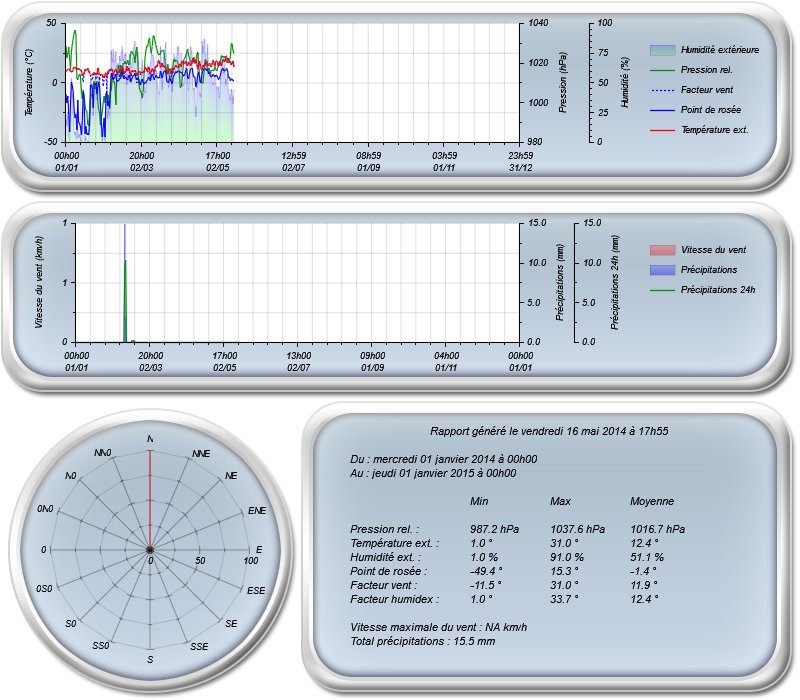
Task: Click the NN0 label on the wind rose
Action: point(103,453)
